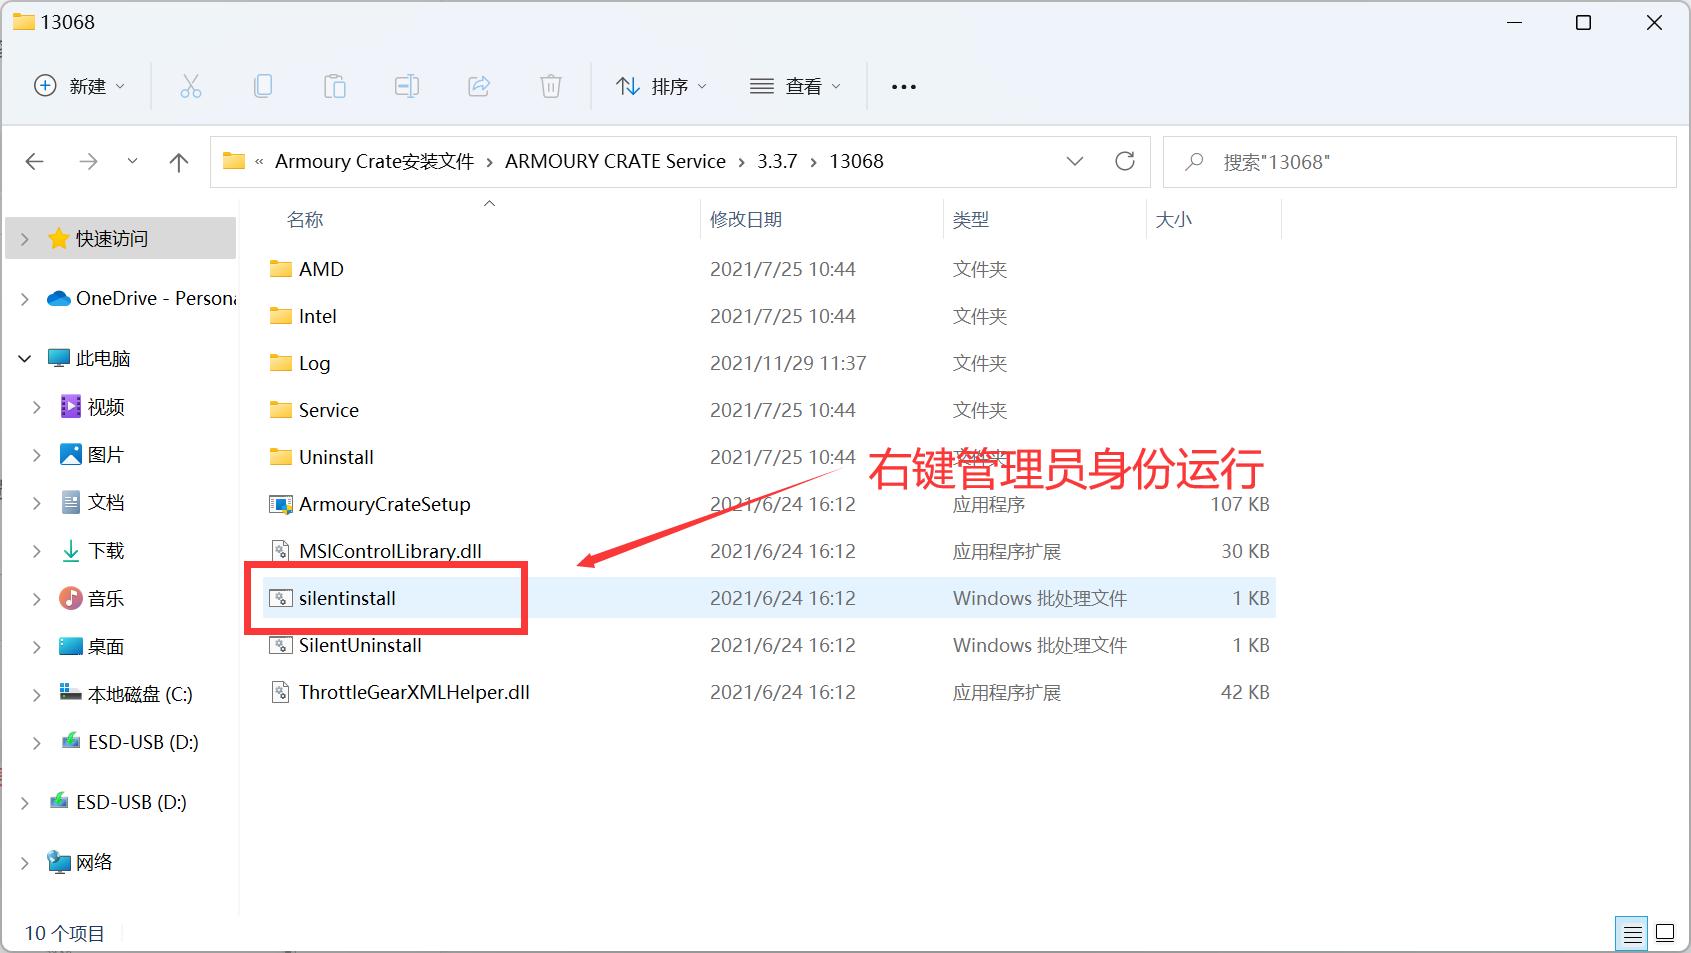Click the Share icon in the toolbar
This screenshot has height=953, width=1691.
click(479, 86)
